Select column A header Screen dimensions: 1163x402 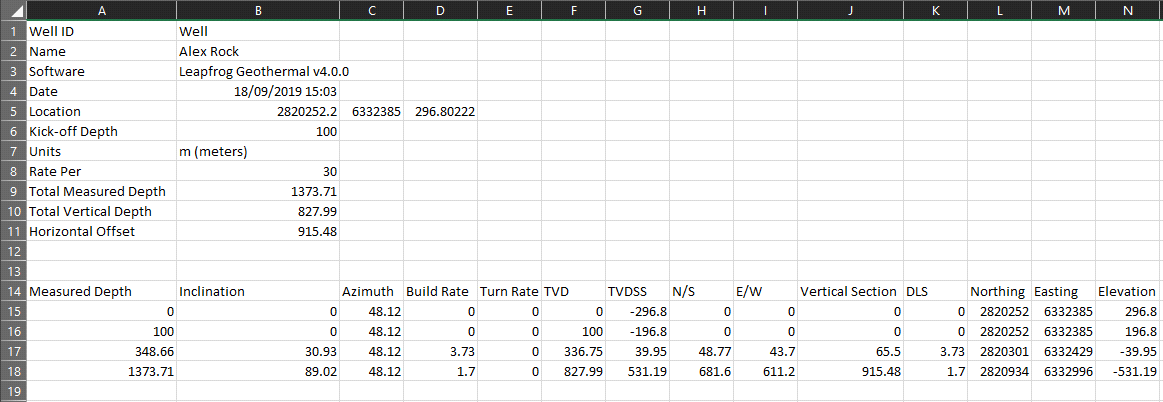pyautogui.click(x=98, y=9)
